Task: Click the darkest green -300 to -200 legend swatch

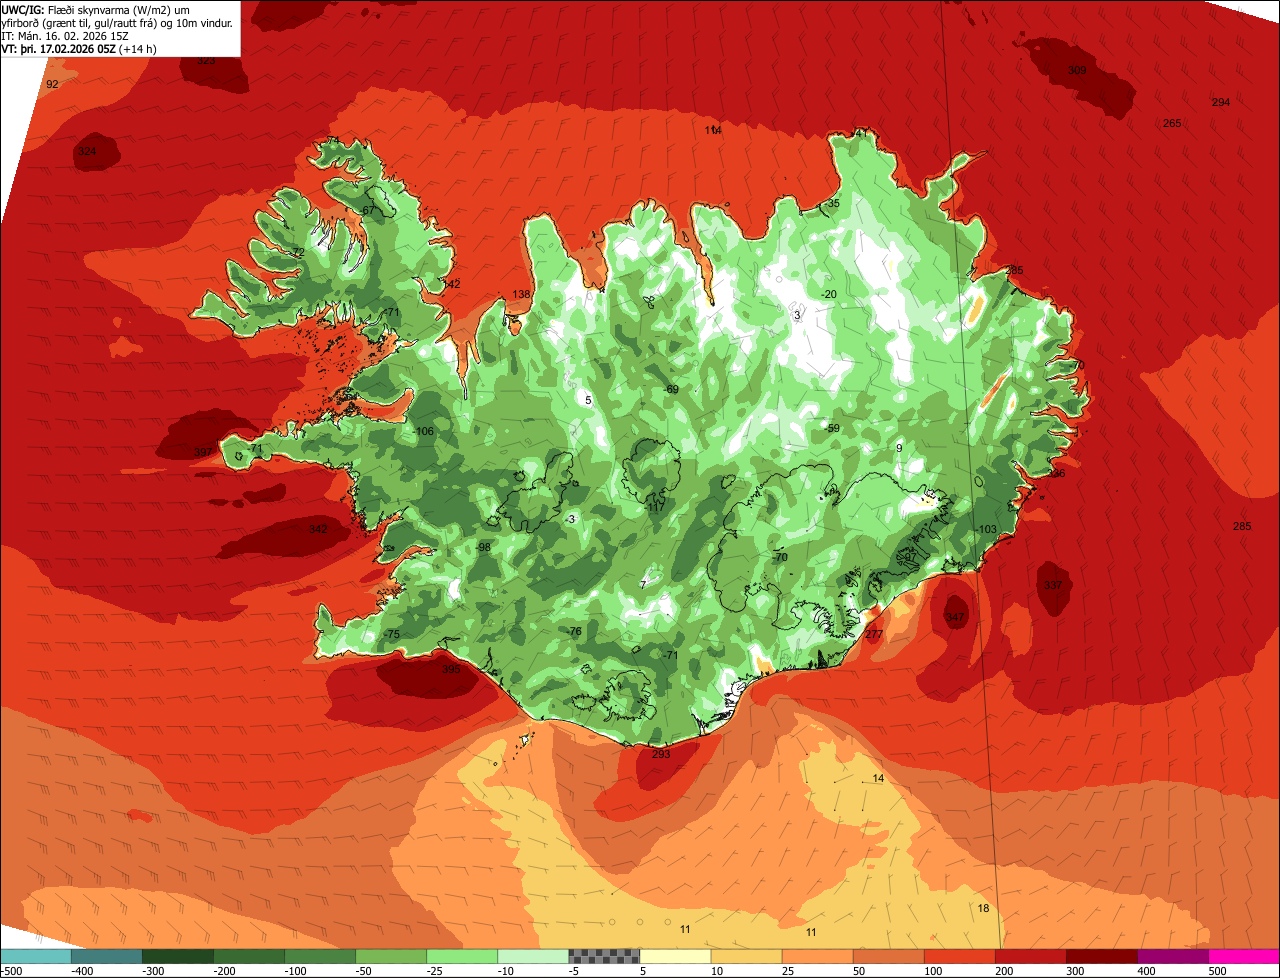Action: click(x=178, y=956)
